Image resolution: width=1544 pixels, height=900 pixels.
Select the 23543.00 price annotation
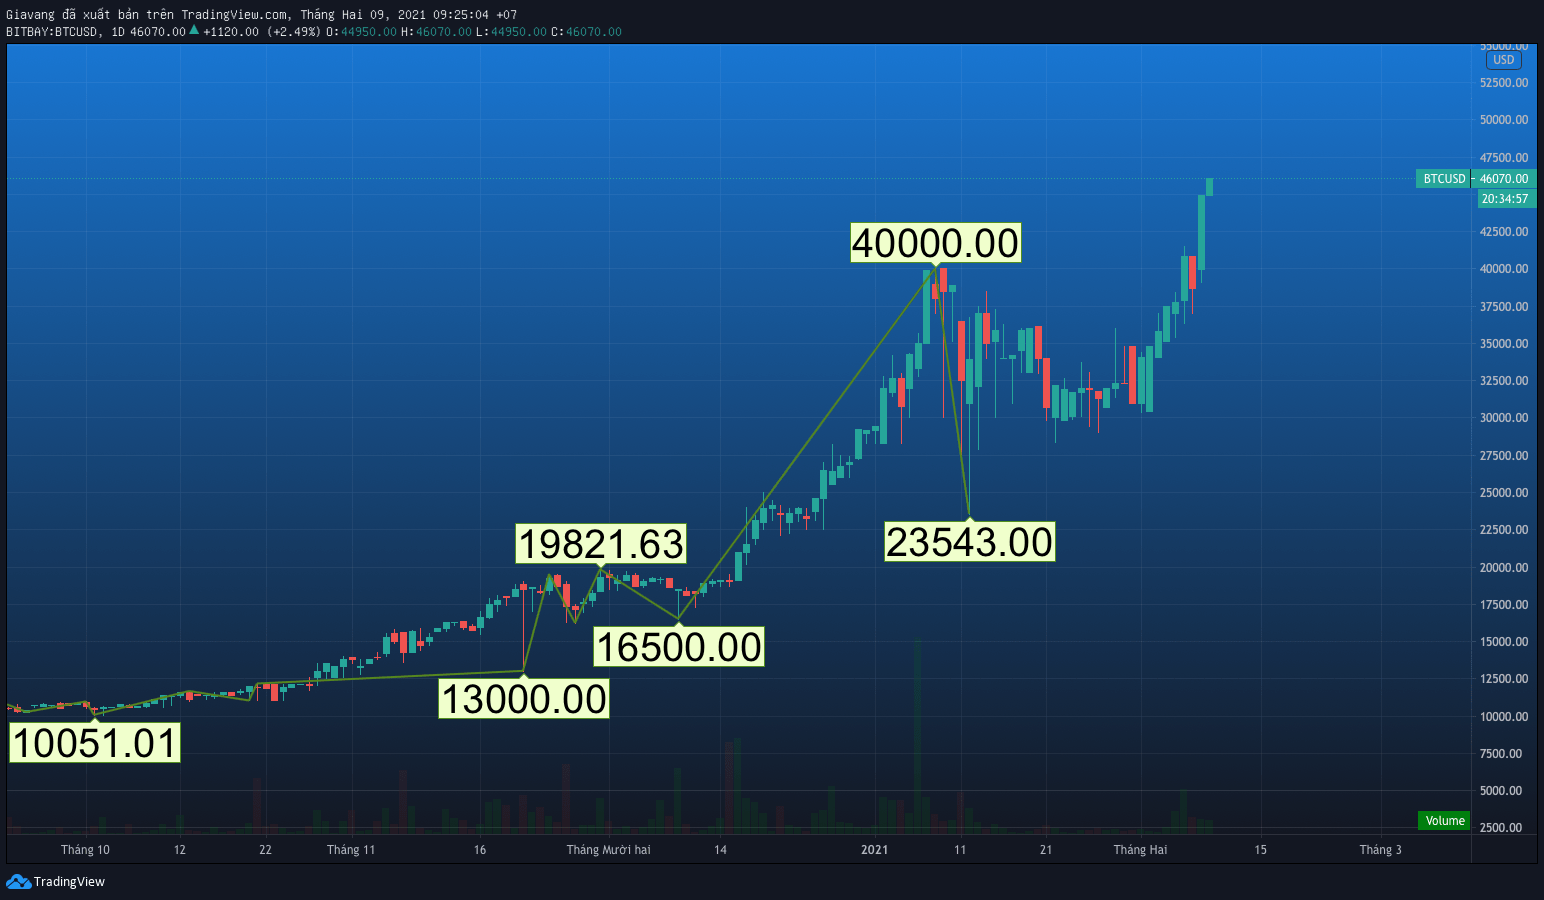[969, 542]
